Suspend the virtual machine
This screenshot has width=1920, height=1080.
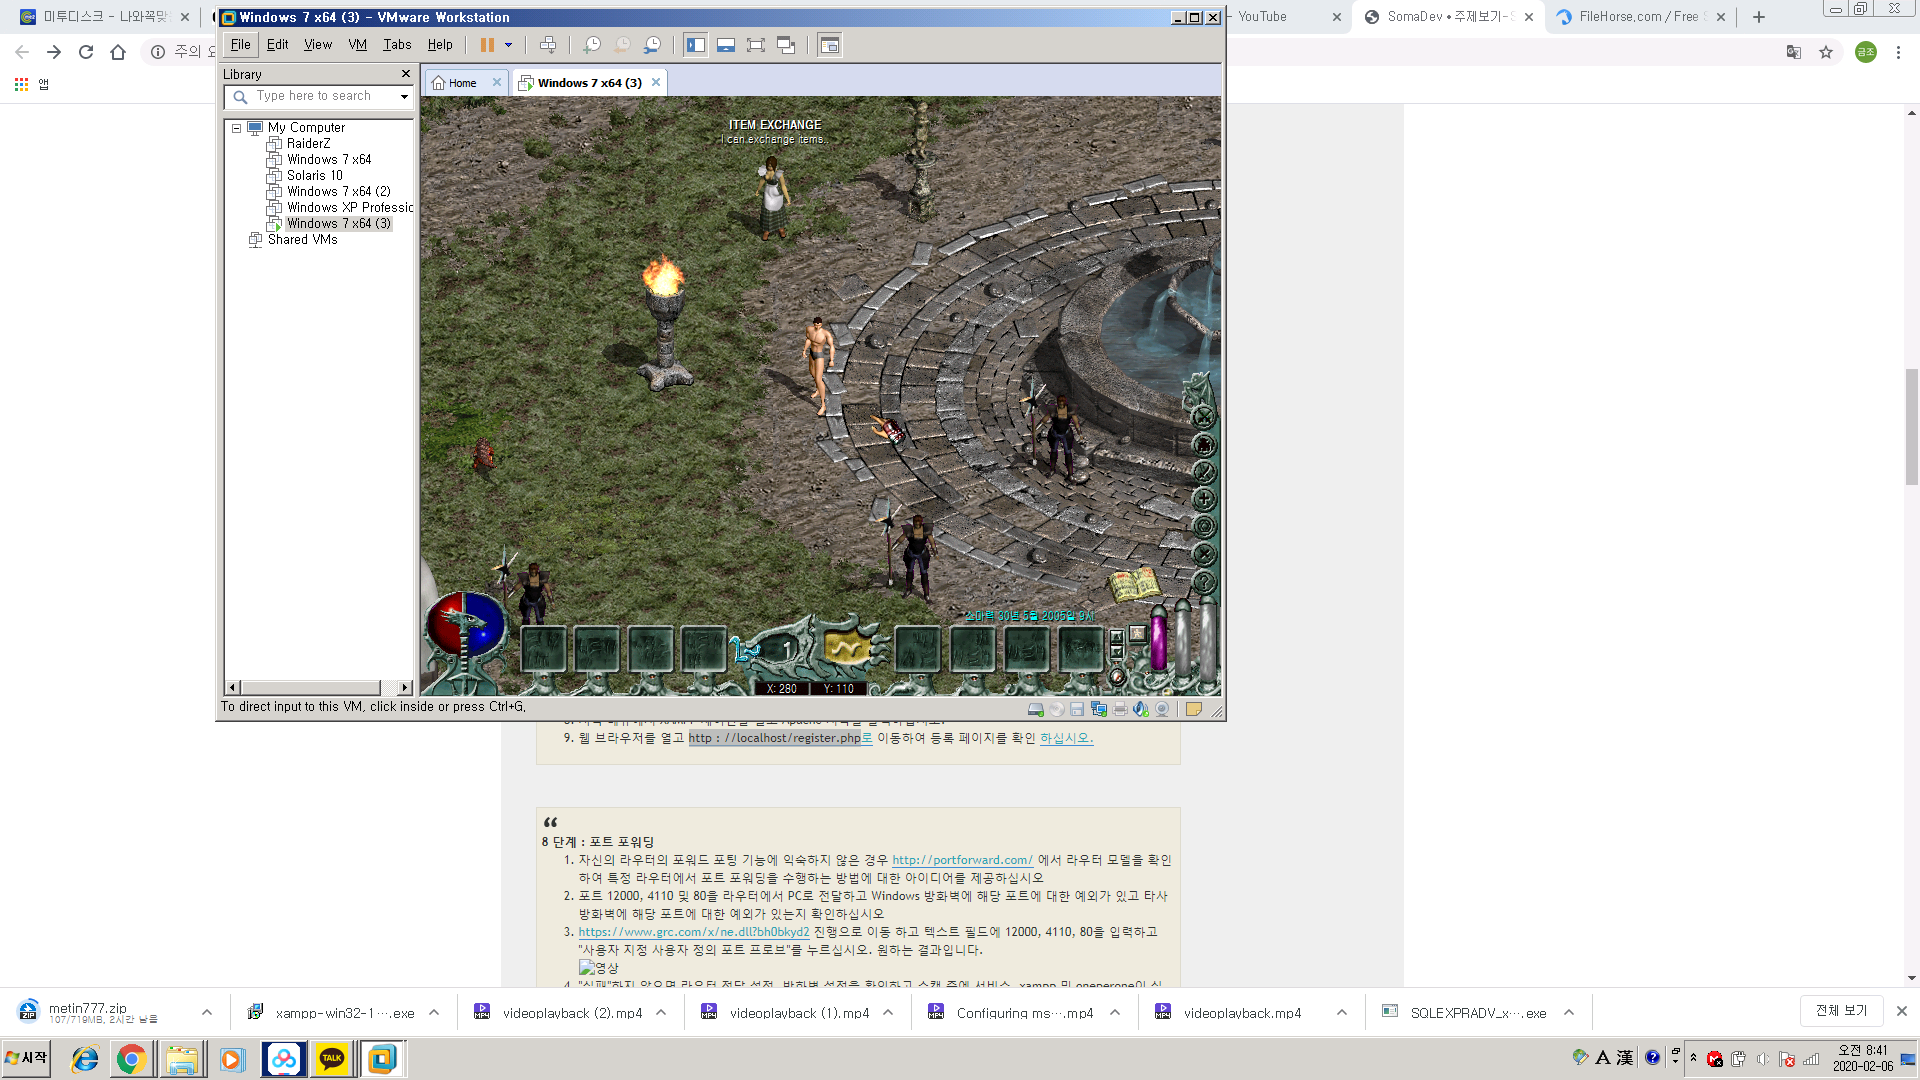488,44
